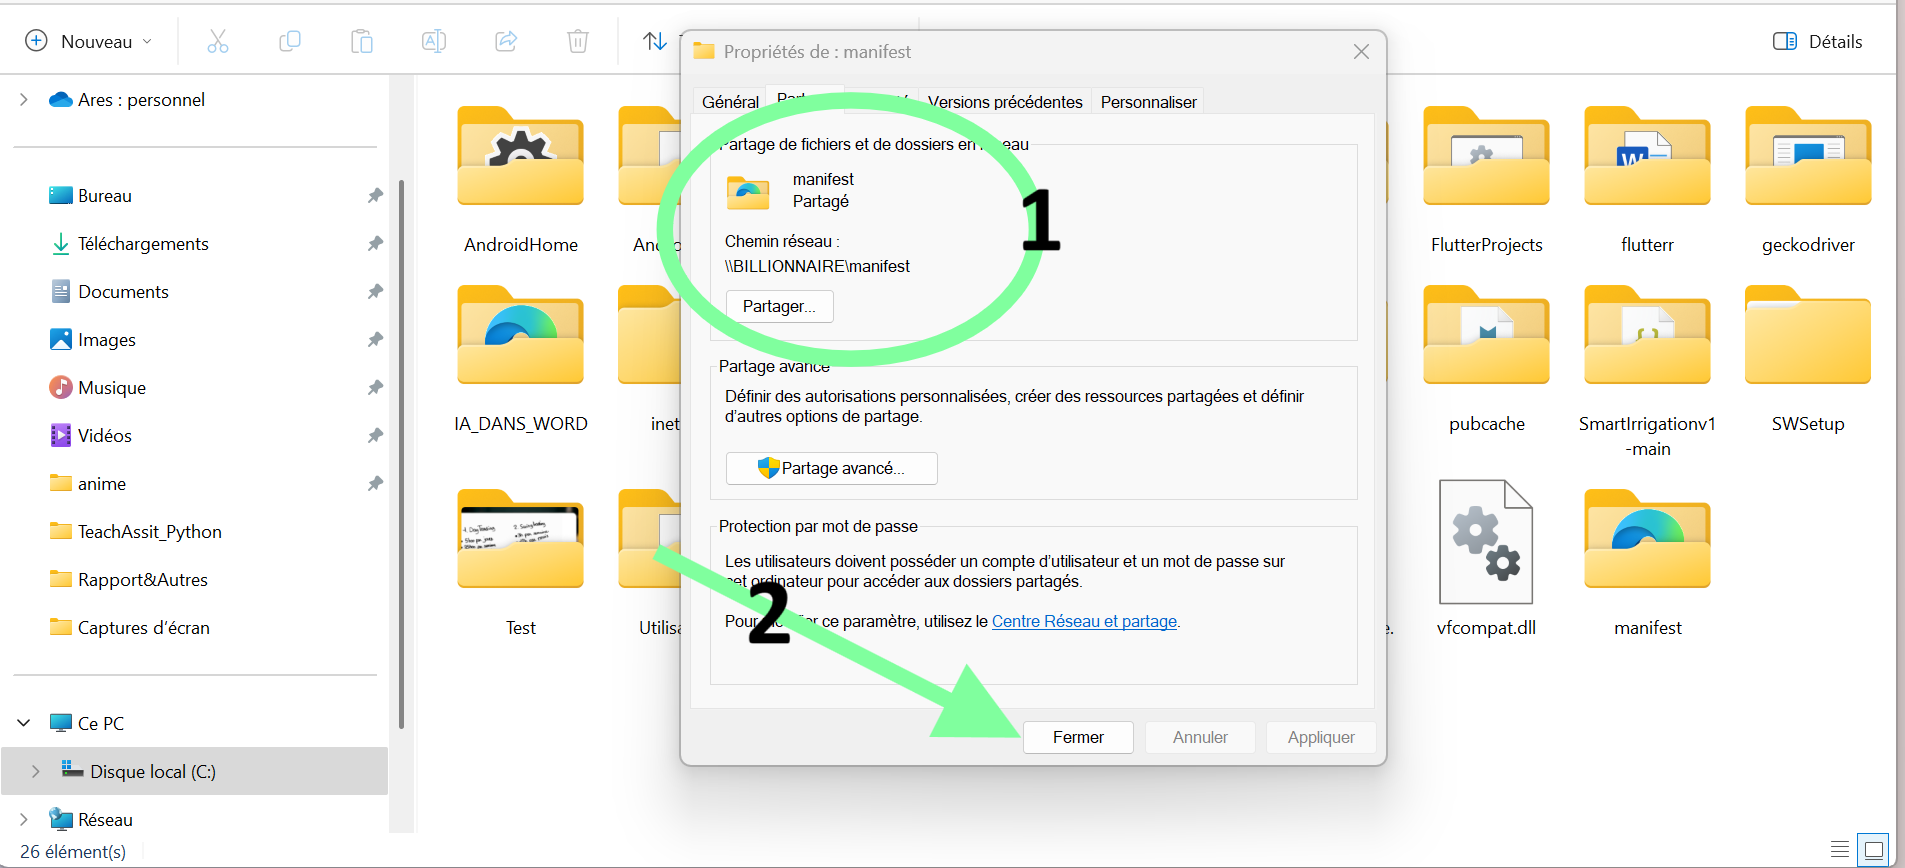Image resolution: width=1905 pixels, height=868 pixels.
Task: Open the Sort arrows icon
Action: tap(655, 41)
